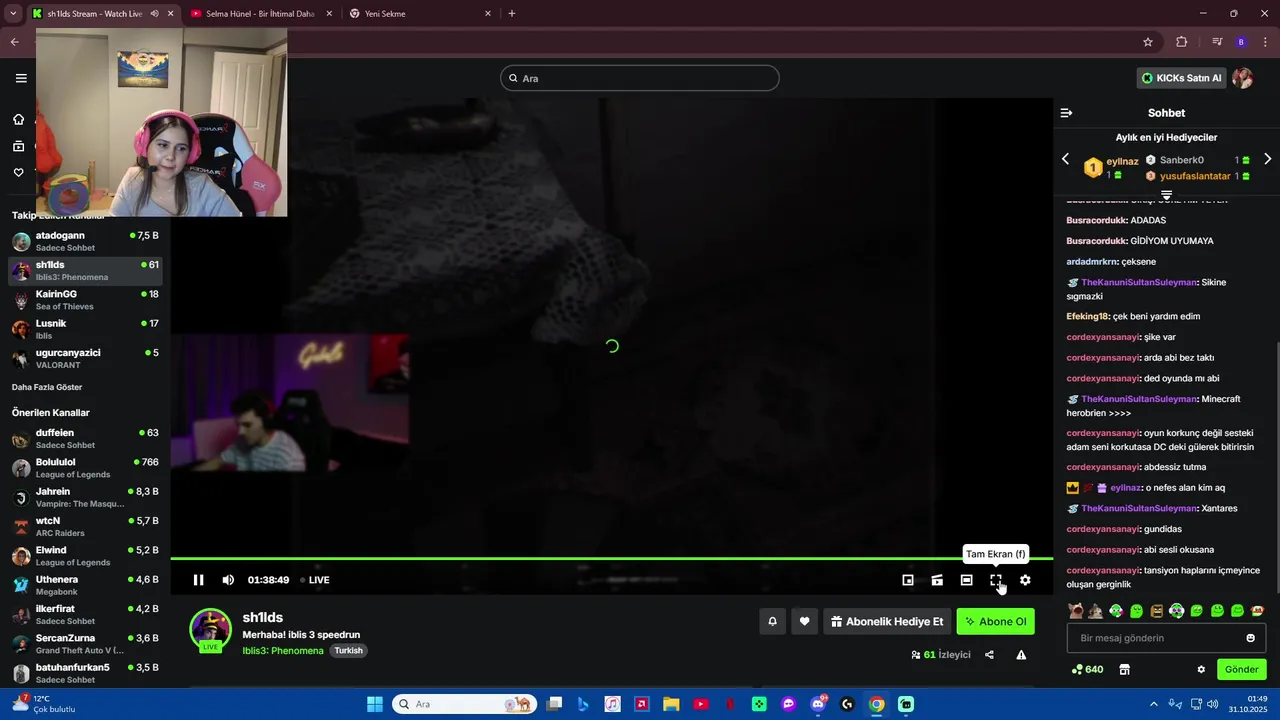Open browser extensions puzzle icon
Screen dimensions: 1280x720
(x=1181, y=42)
